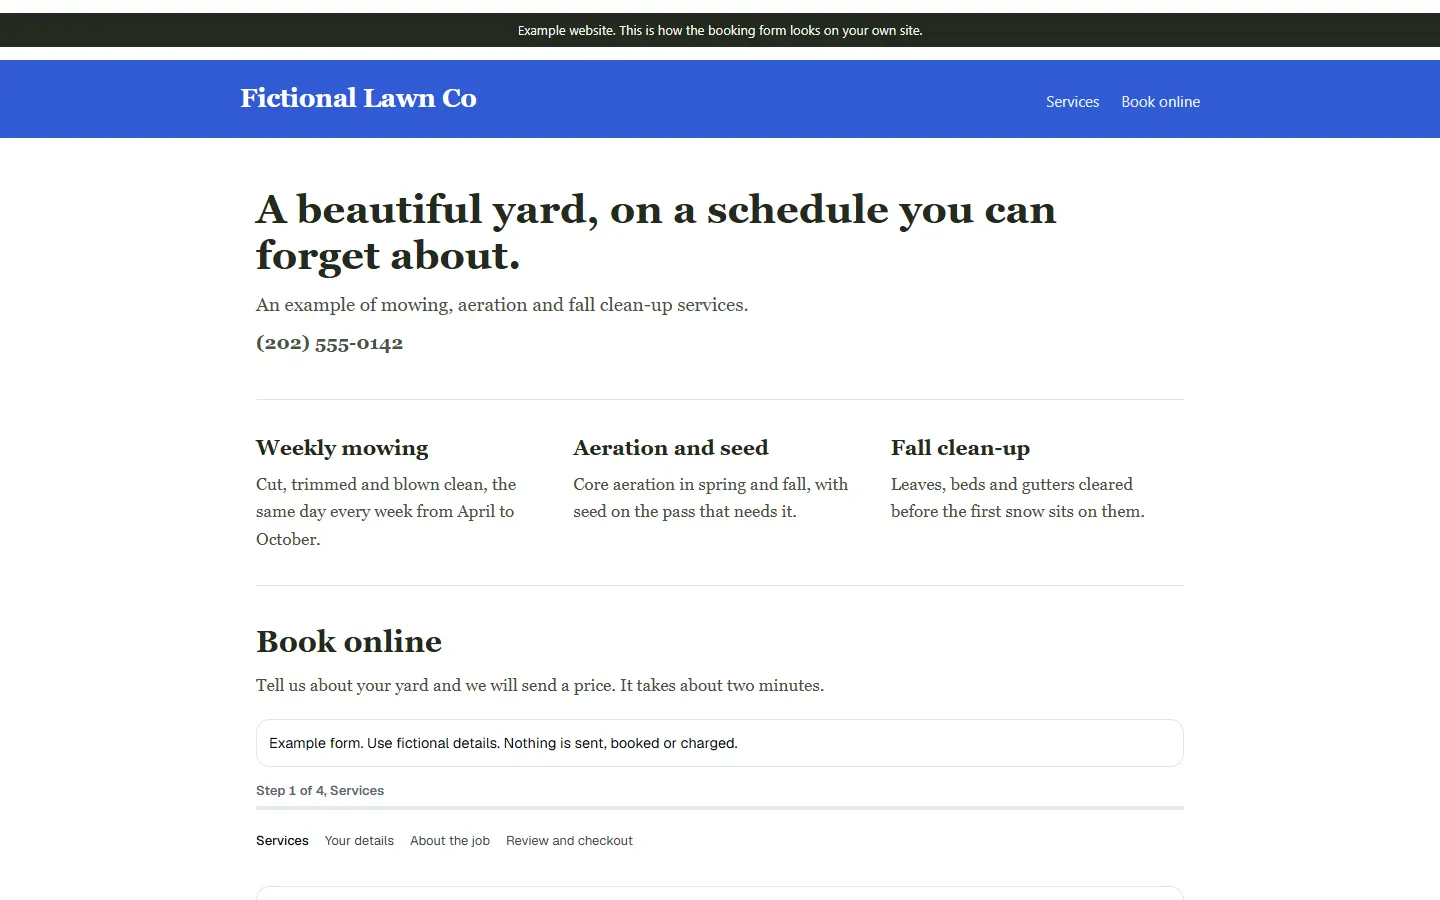Click the Fall clean-up heading

(960, 448)
